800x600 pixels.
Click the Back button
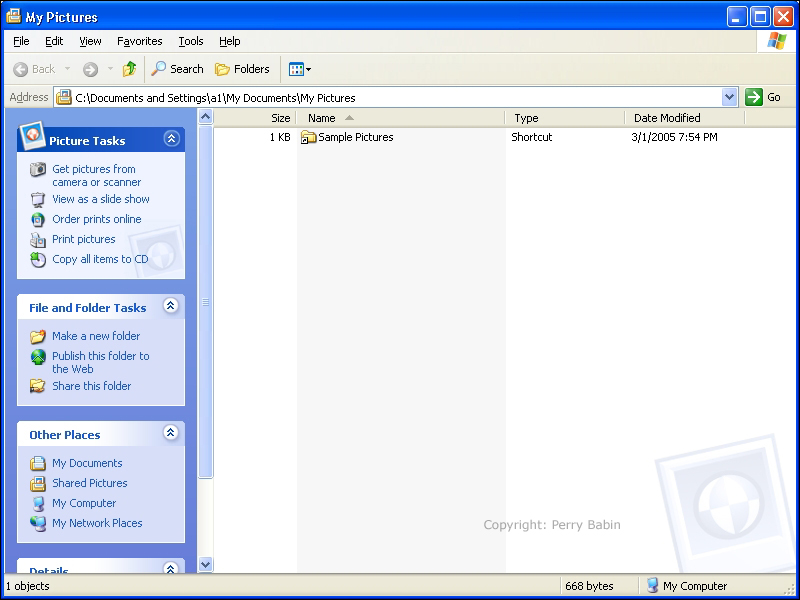coord(34,69)
